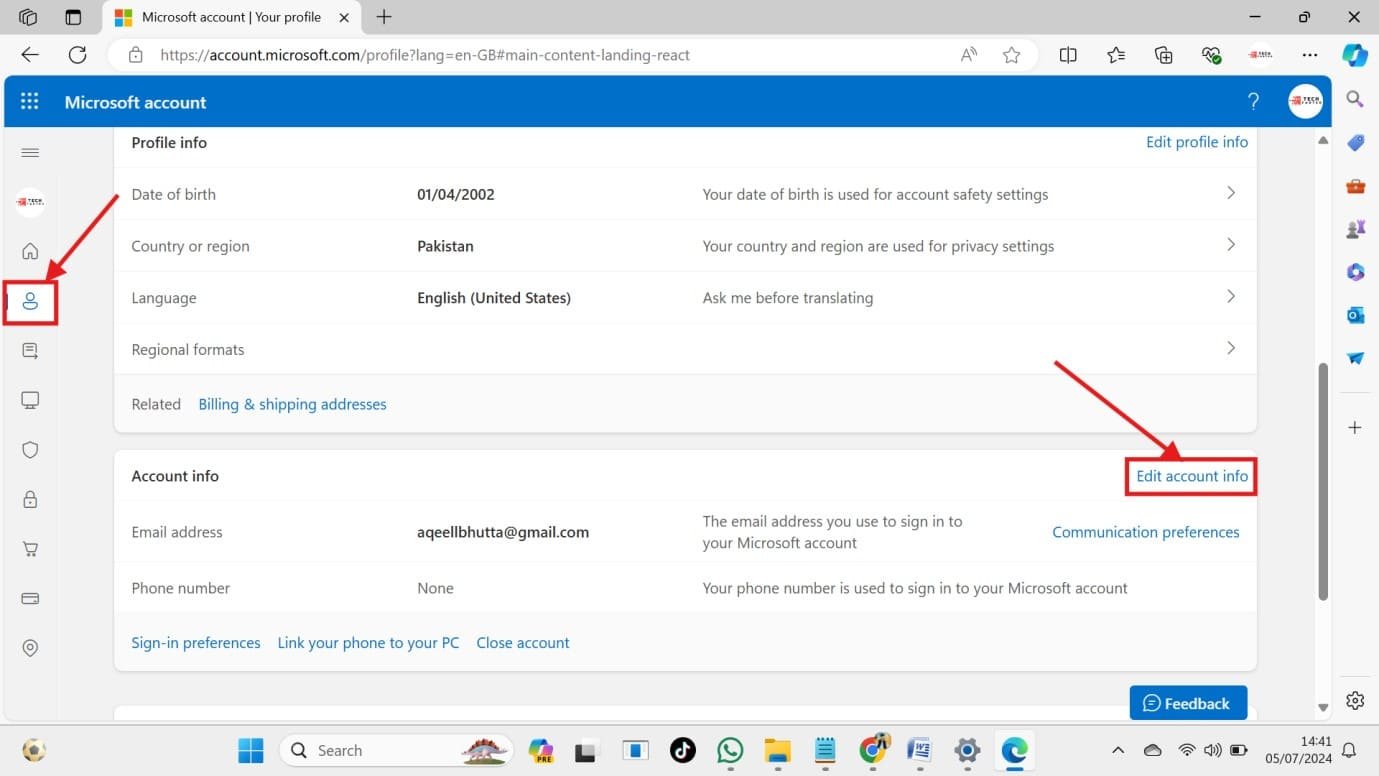Open Billing & shipping addresses link
The height and width of the screenshot is (776, 1379).
(x=292, y=404)
